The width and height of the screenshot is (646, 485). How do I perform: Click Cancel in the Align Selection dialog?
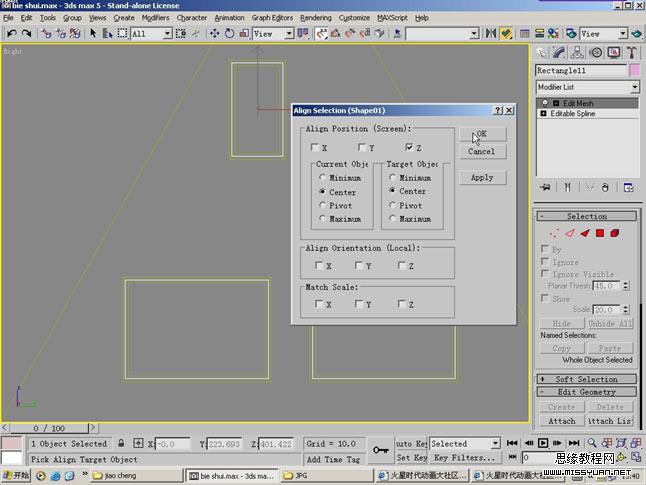[482, 151]
